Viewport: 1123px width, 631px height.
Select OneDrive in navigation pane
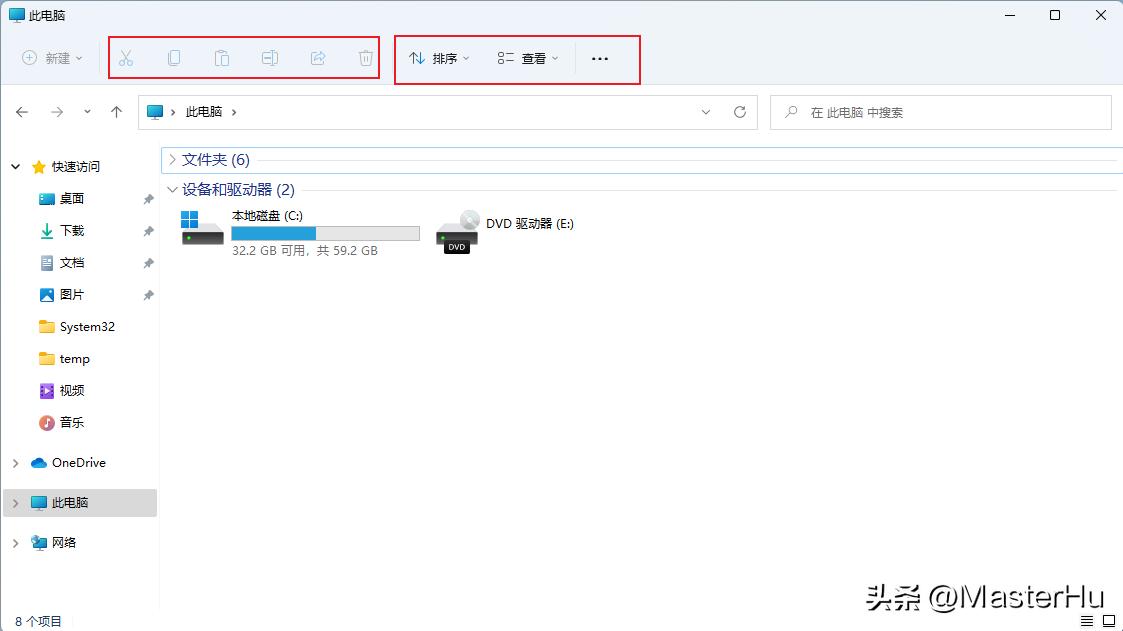point(79,463)
